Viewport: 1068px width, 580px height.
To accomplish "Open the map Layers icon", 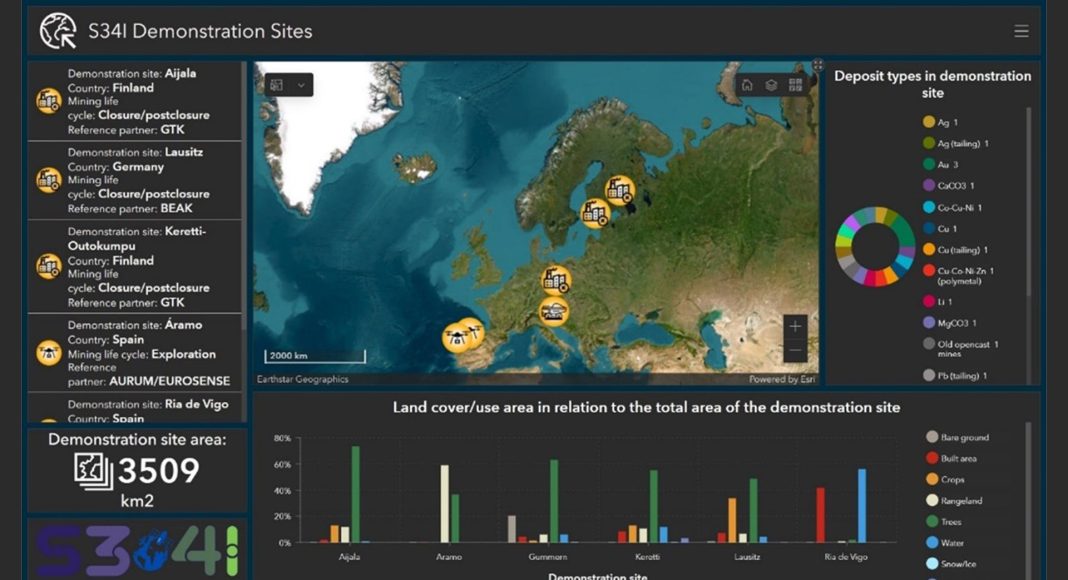I will click(x=771, y=85).
